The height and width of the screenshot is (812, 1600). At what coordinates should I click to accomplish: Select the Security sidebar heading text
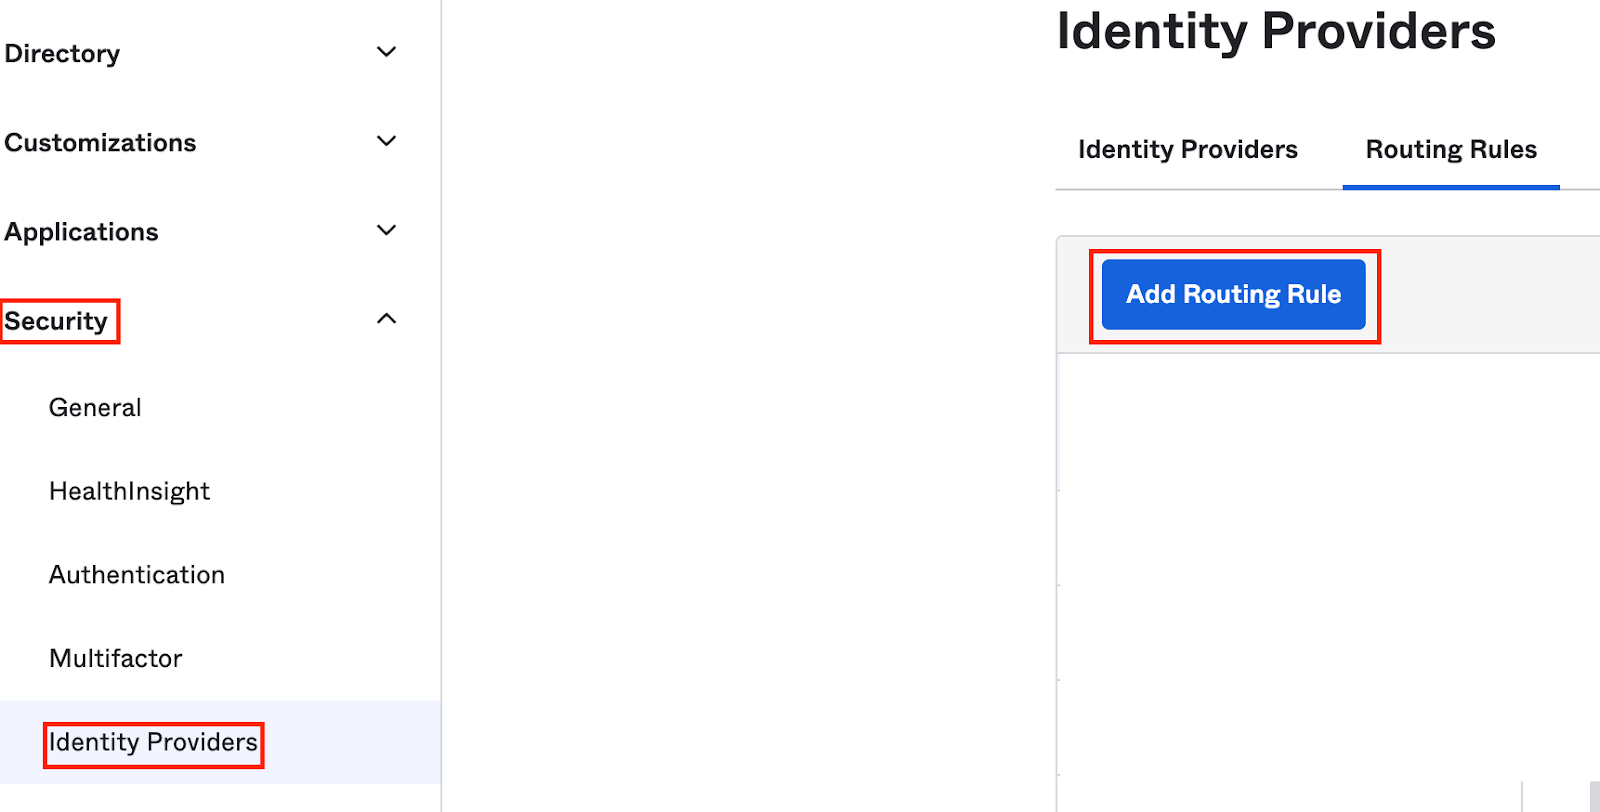click(56, 321)
